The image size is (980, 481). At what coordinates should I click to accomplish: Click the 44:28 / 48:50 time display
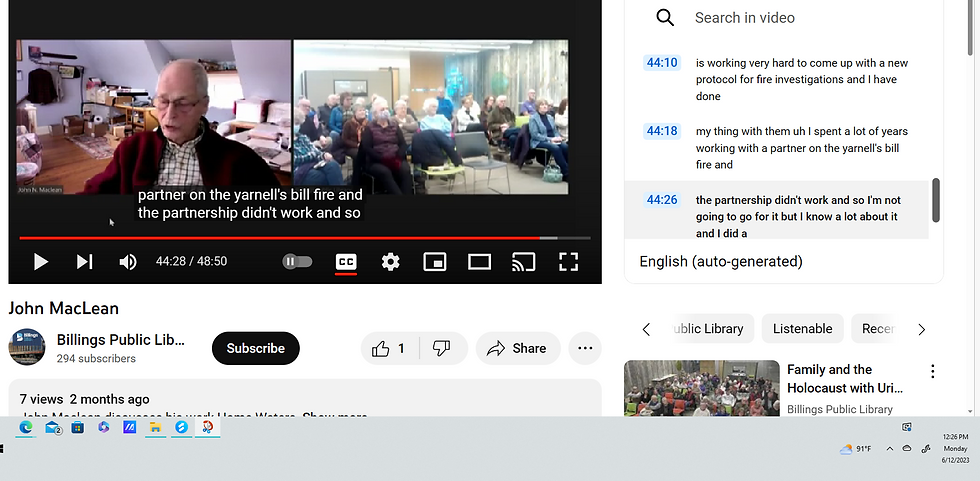191,261
